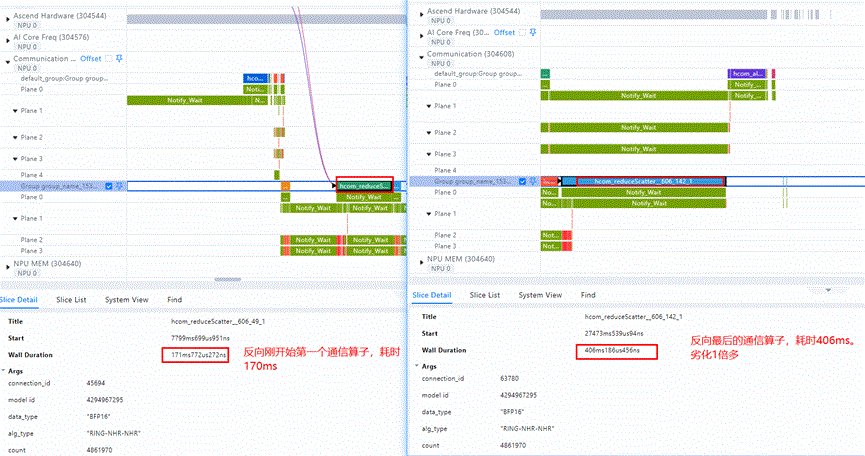
Task: Uncheck the Group group_name_153 checkbox in right view
Action: pos(522,181)
